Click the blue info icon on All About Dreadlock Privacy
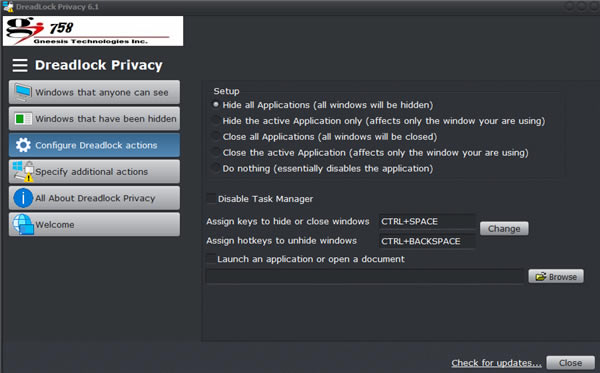The height and width of the screenshot is (373, 600). click(23, 198)
